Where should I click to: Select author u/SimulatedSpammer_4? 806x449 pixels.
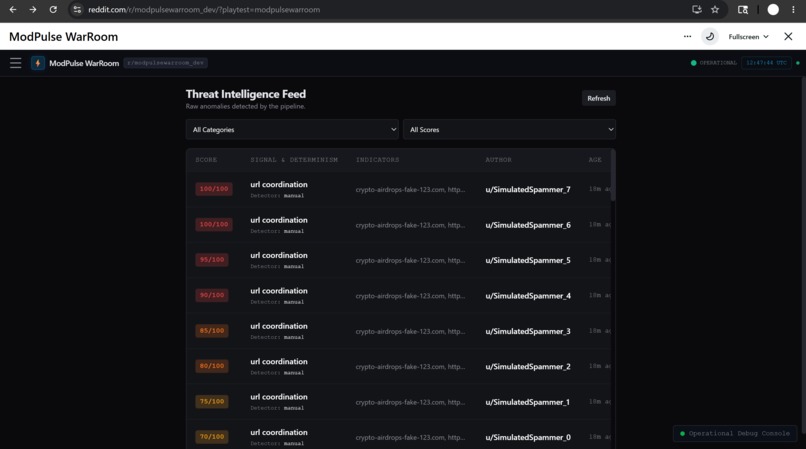528,296
